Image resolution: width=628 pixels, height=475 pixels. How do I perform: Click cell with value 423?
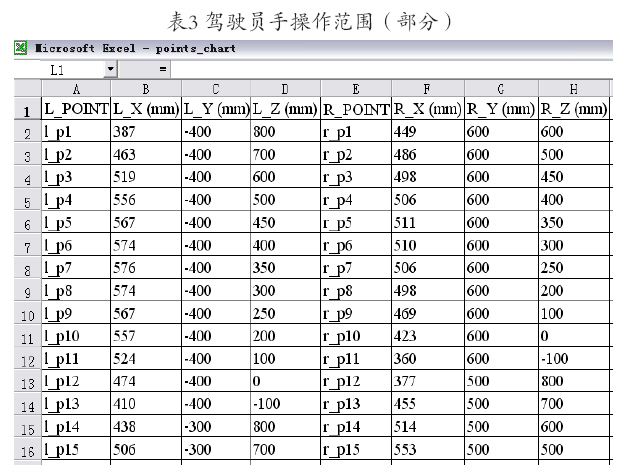pos(428,336)
